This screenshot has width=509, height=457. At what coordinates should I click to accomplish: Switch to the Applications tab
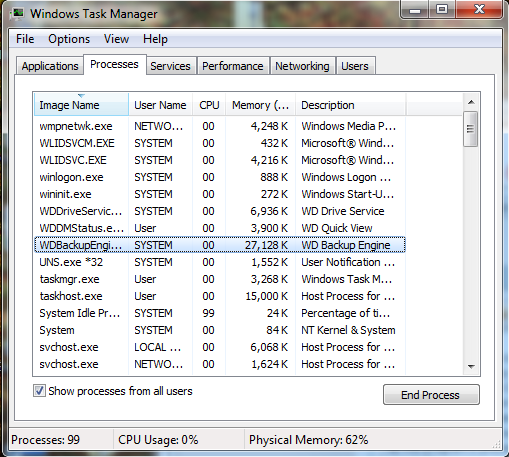click(50, 66)
